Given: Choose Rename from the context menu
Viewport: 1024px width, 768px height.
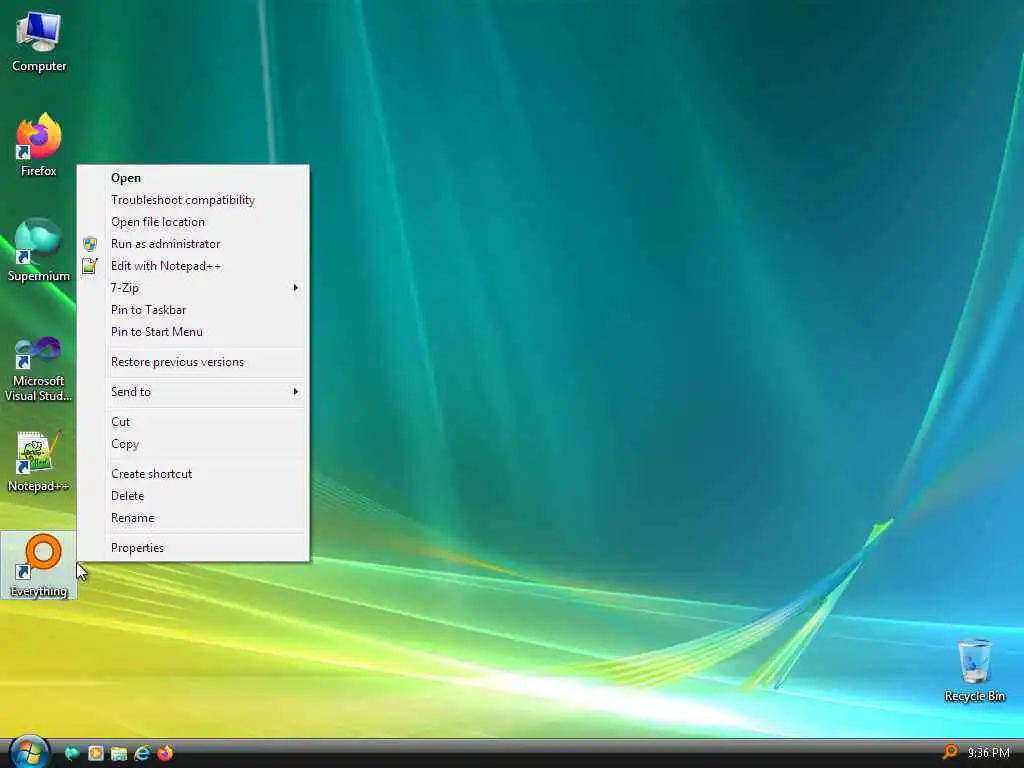Looking at the screenshot, I should point(193,518).
